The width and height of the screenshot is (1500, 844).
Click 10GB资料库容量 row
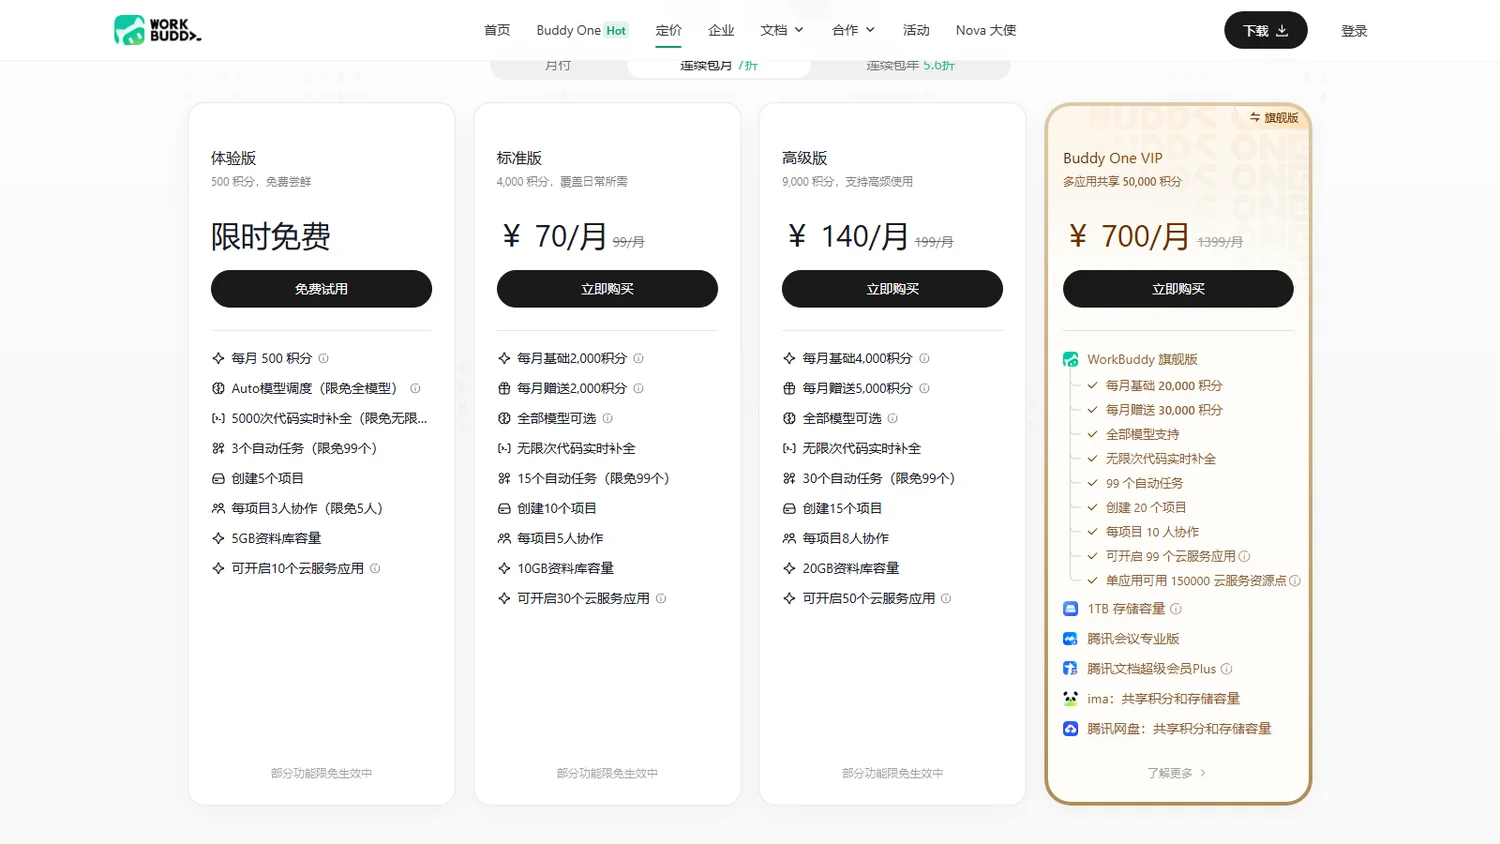pos(555,568)
